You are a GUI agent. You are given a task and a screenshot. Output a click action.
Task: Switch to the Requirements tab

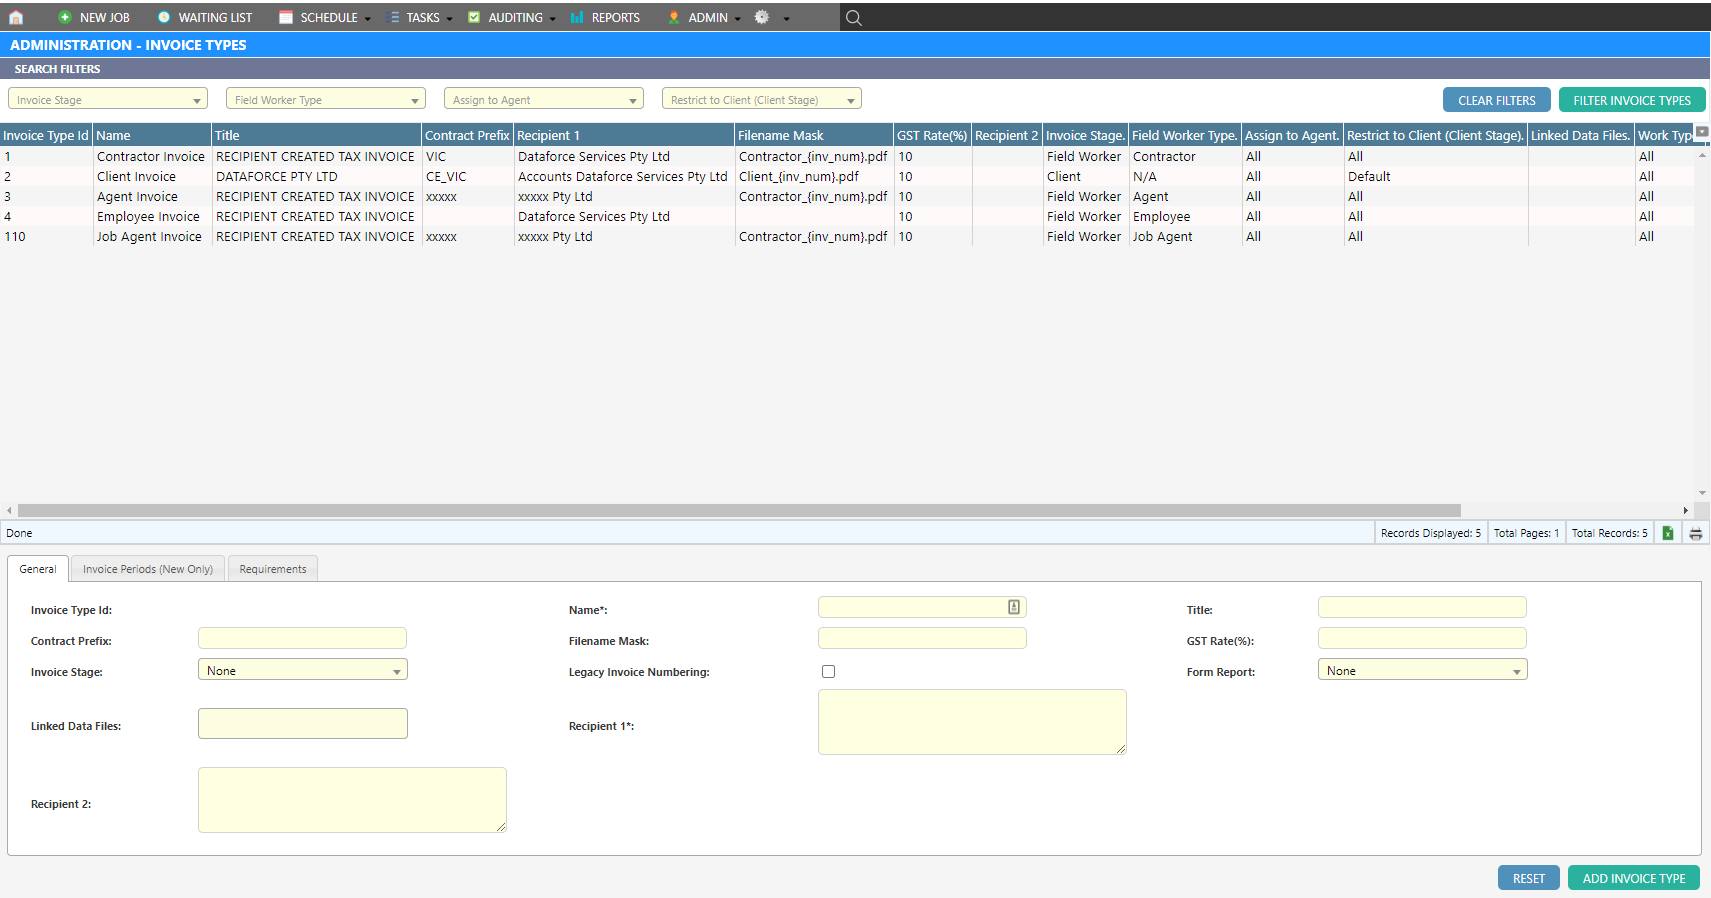(x=273, y=569)
